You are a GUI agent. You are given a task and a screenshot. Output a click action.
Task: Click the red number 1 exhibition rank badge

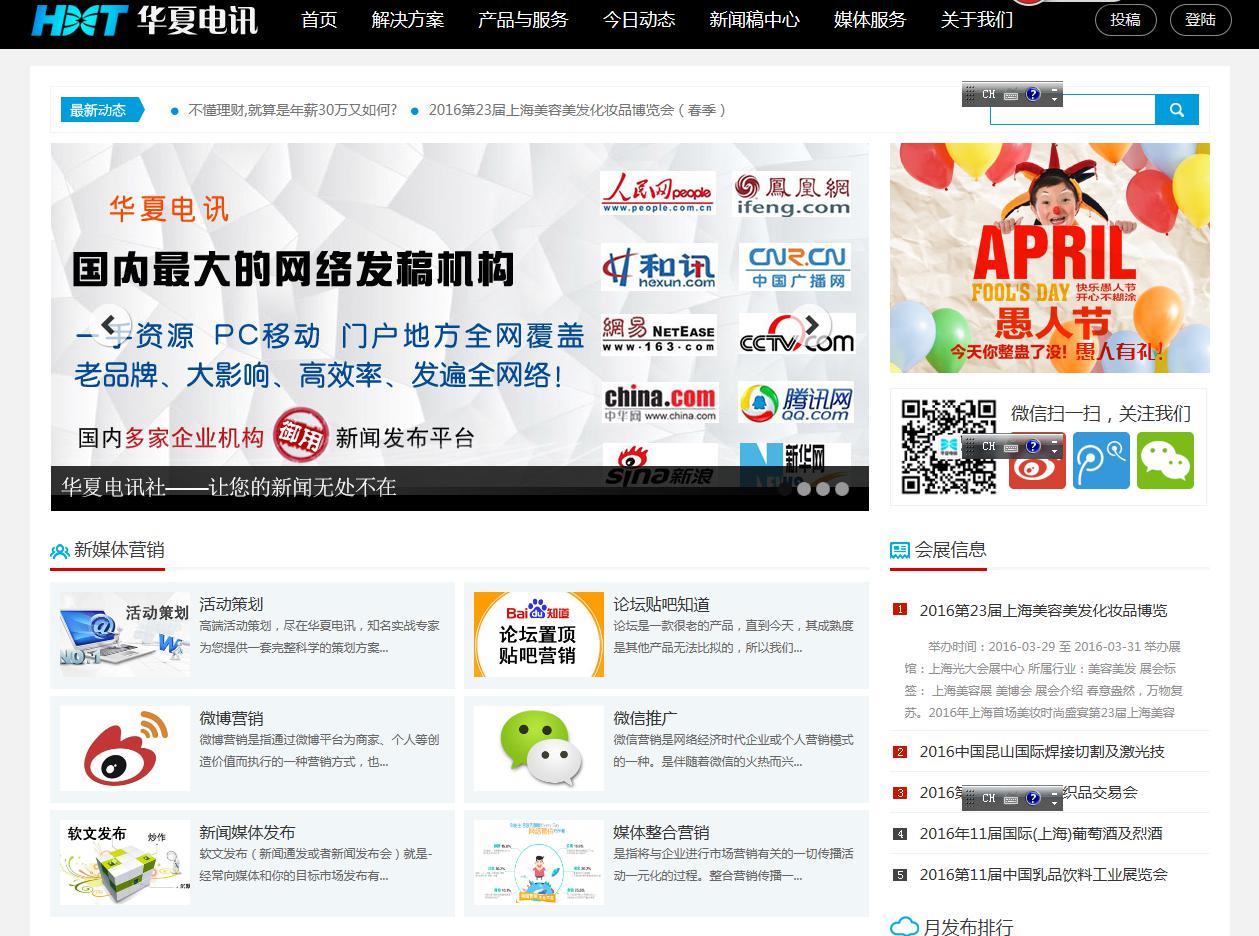(x=900, y=610)
